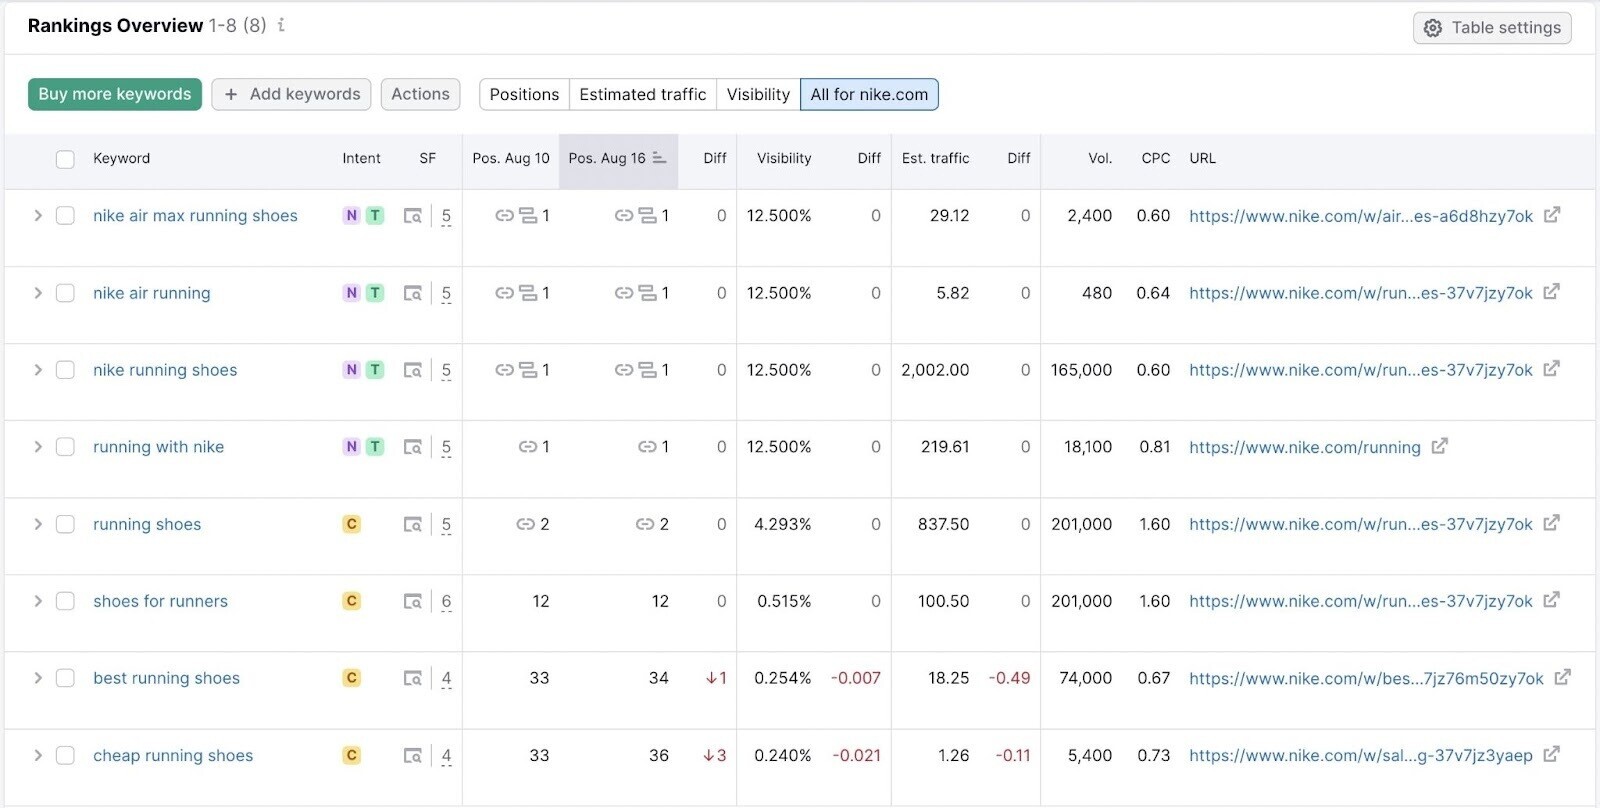Screen dimensions: 1600x808
Task: Open the best running shoes keyword link
Action: point(166,678)
